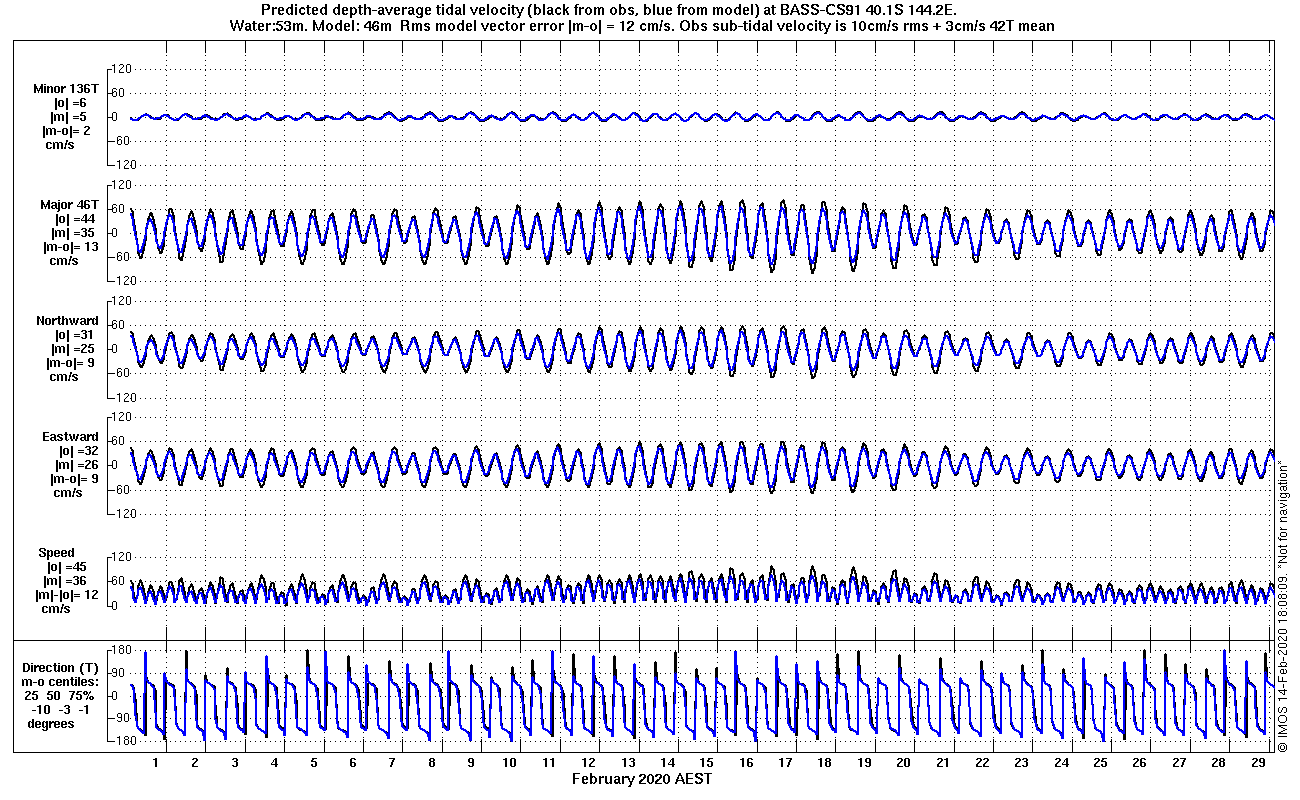Click the '180' tick of the Direction axis

pyautogui.click(x=122, y=651)
